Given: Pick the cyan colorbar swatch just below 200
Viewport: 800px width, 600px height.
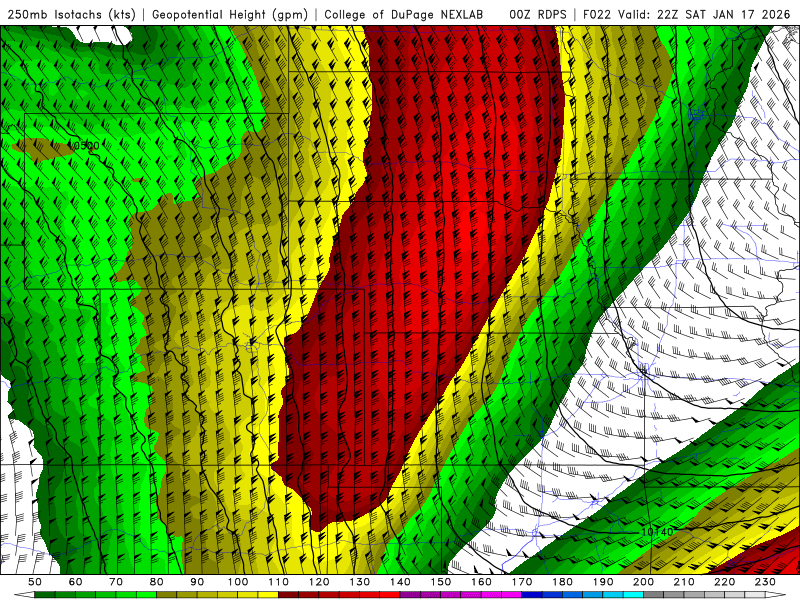Looking at the screenshot, I should (x=633, y=595).
